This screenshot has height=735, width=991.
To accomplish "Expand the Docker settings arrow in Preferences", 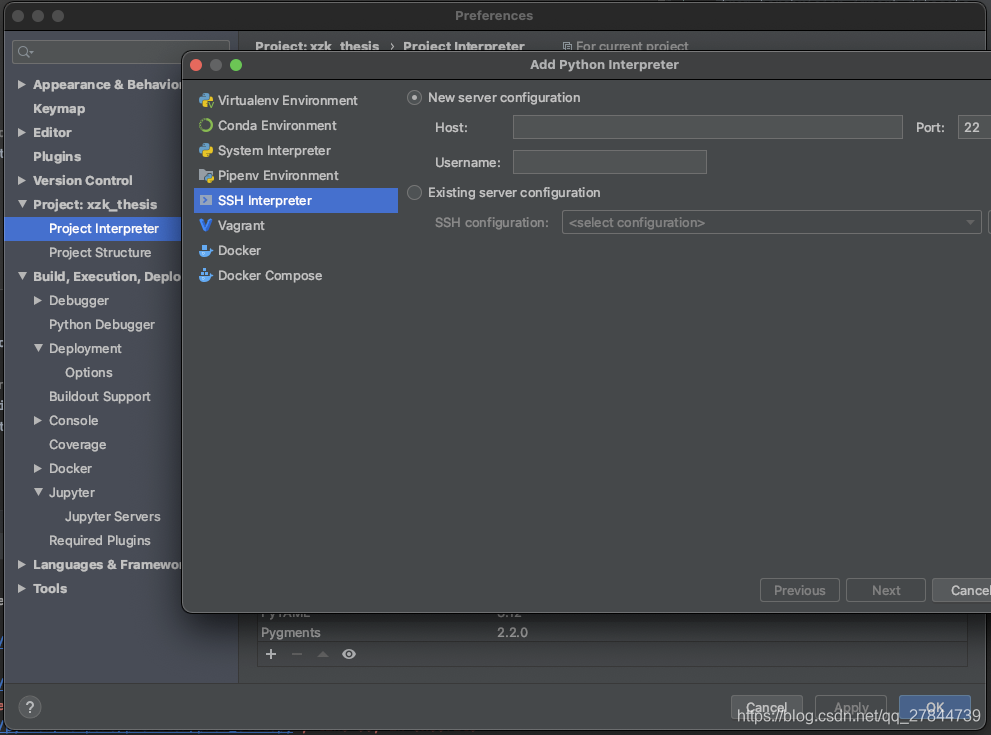I will tap(38, 468).
